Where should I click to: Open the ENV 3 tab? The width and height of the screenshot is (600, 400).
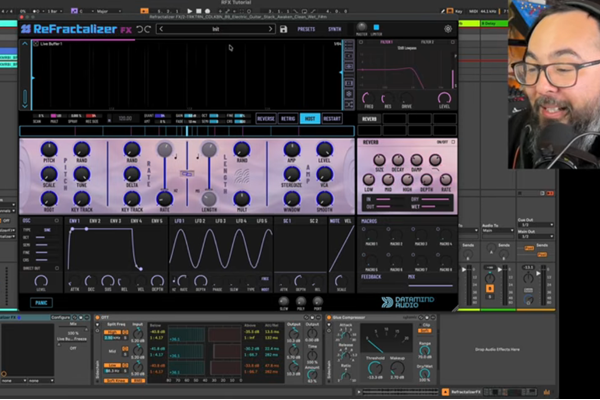116,221
